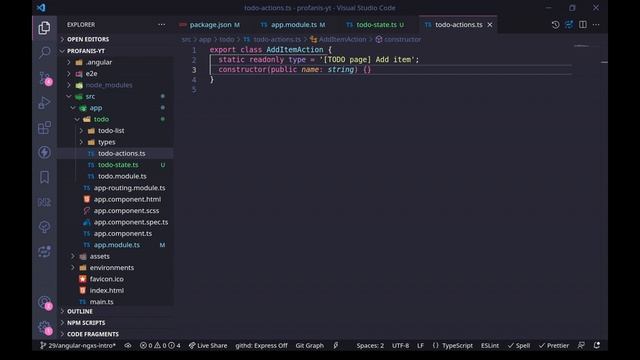The image size is (640, 360).
Task: Expand the .angular folder
Action: [x=99, y=62]
